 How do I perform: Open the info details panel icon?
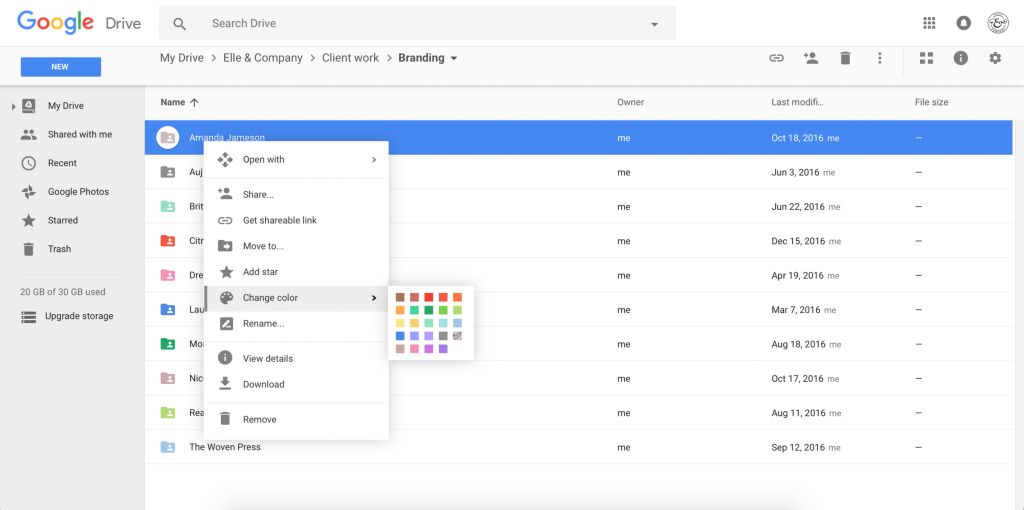(x=960, y=58)
